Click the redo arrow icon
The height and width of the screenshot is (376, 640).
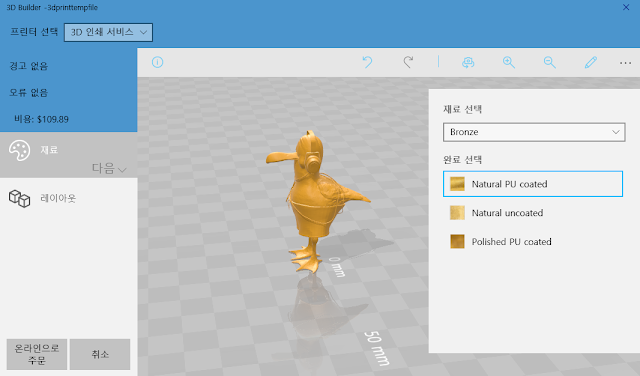point(408,62)
